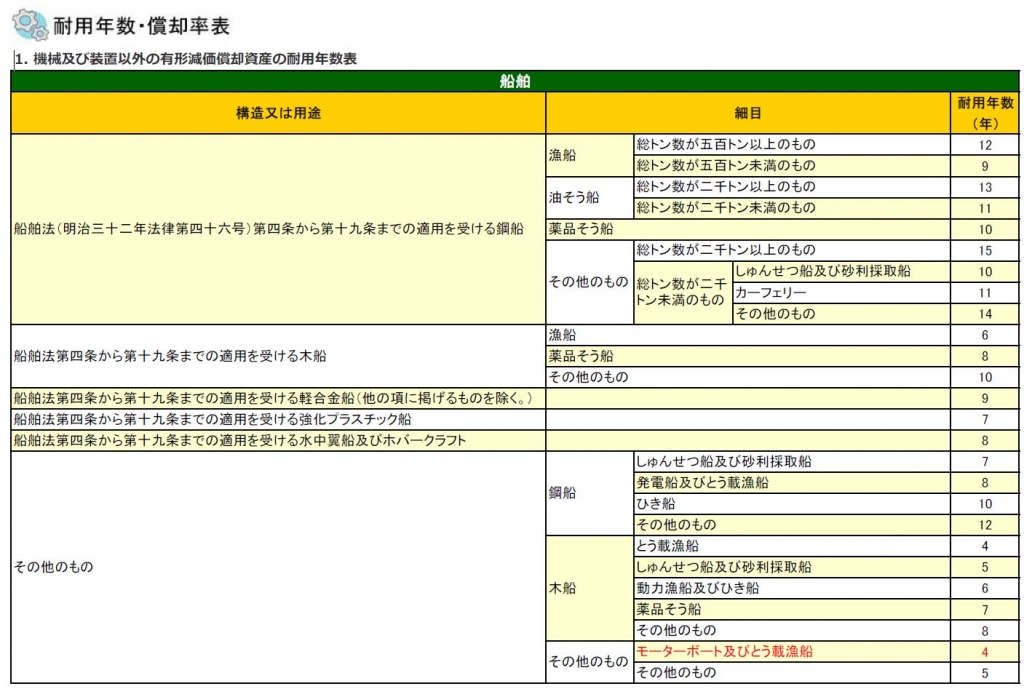
Task: Click the green 船舶 table header bar
Action: click(514, 81)
